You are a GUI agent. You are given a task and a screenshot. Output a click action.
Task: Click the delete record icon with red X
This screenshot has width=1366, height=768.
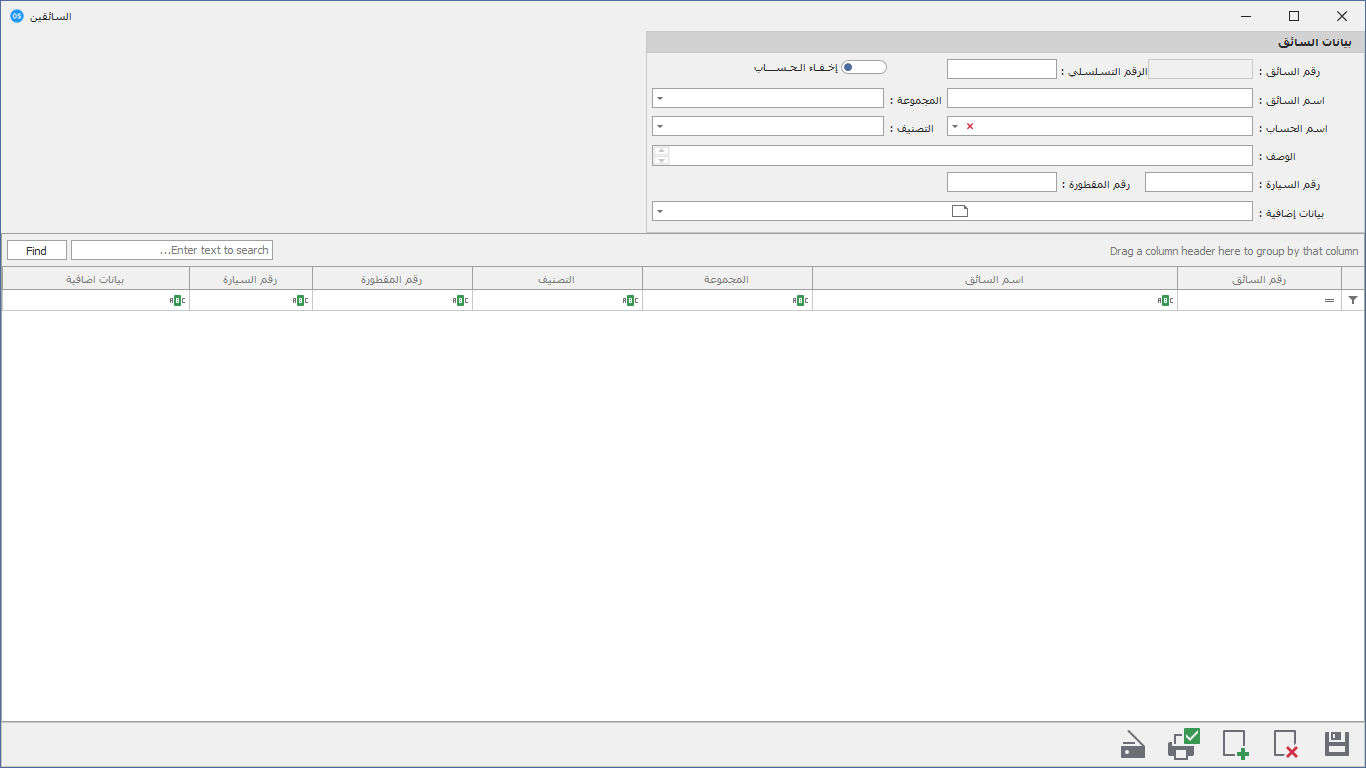(x=1286, y=744)
